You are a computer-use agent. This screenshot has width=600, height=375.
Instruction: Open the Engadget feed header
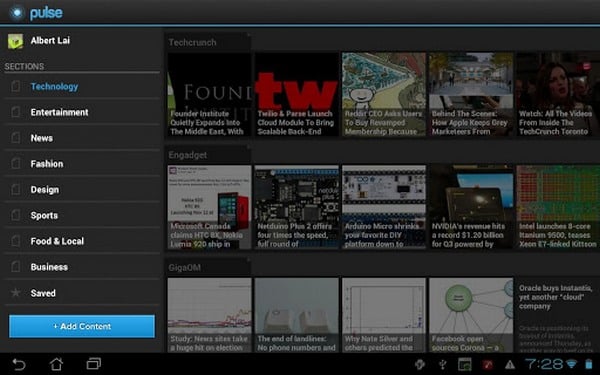pos(208,155)
